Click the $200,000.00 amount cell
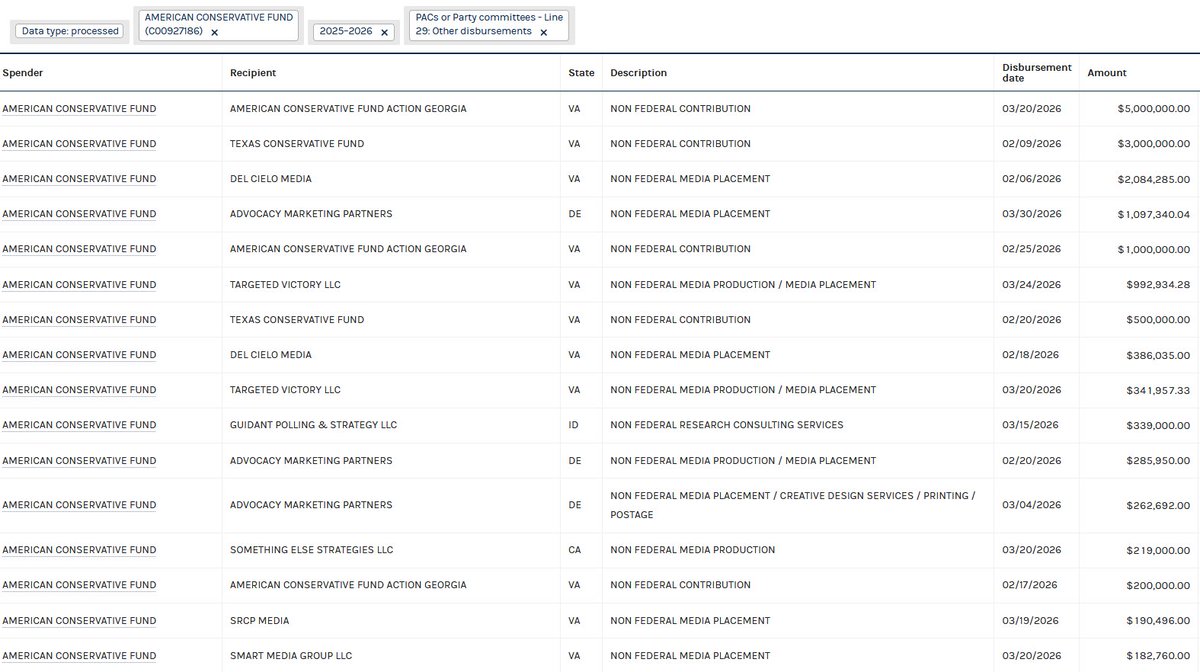The height and width of the screenshot is (672, 1200). (x=1158, y=585)
